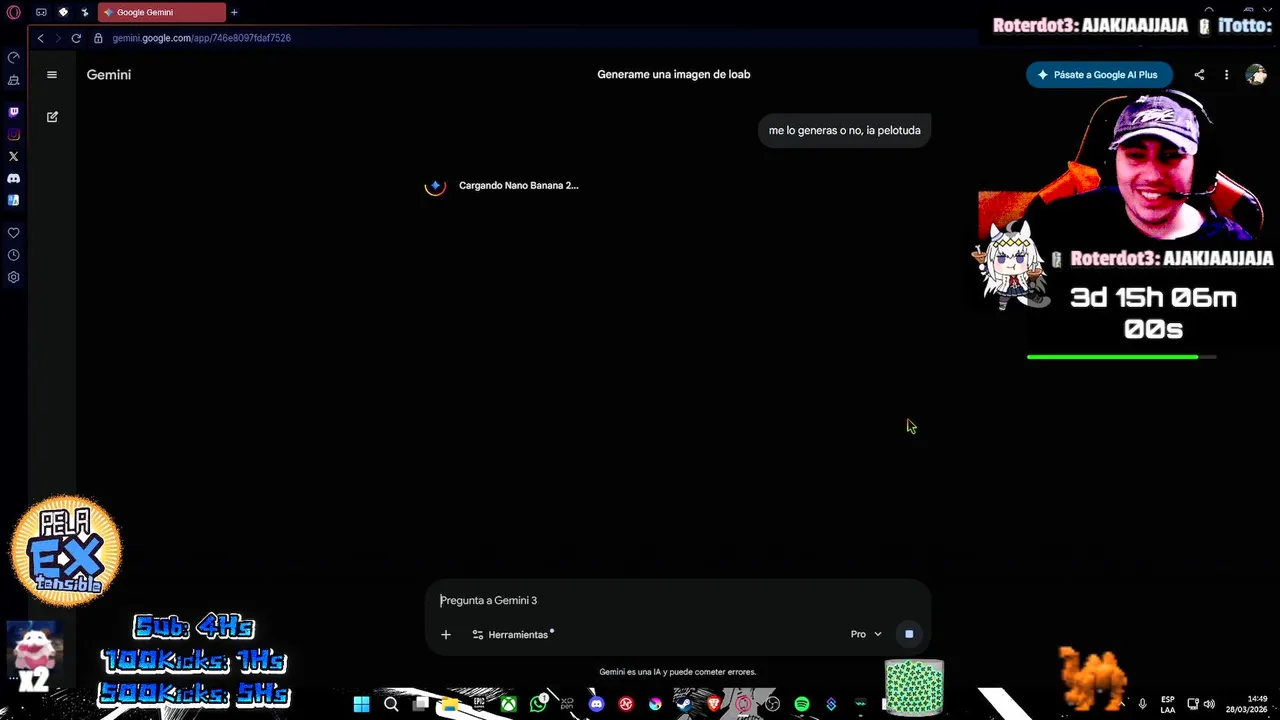Screen dimensions: 1280x720
Task: Start a new chat with the compose icon
Action: point(52,117)
